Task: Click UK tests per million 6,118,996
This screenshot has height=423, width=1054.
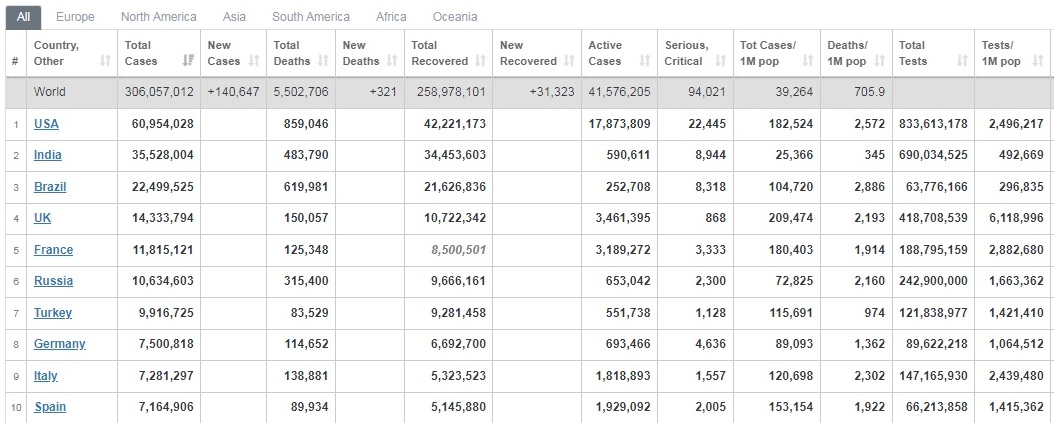Action: pyautogui.click(x=1016, y=218)
